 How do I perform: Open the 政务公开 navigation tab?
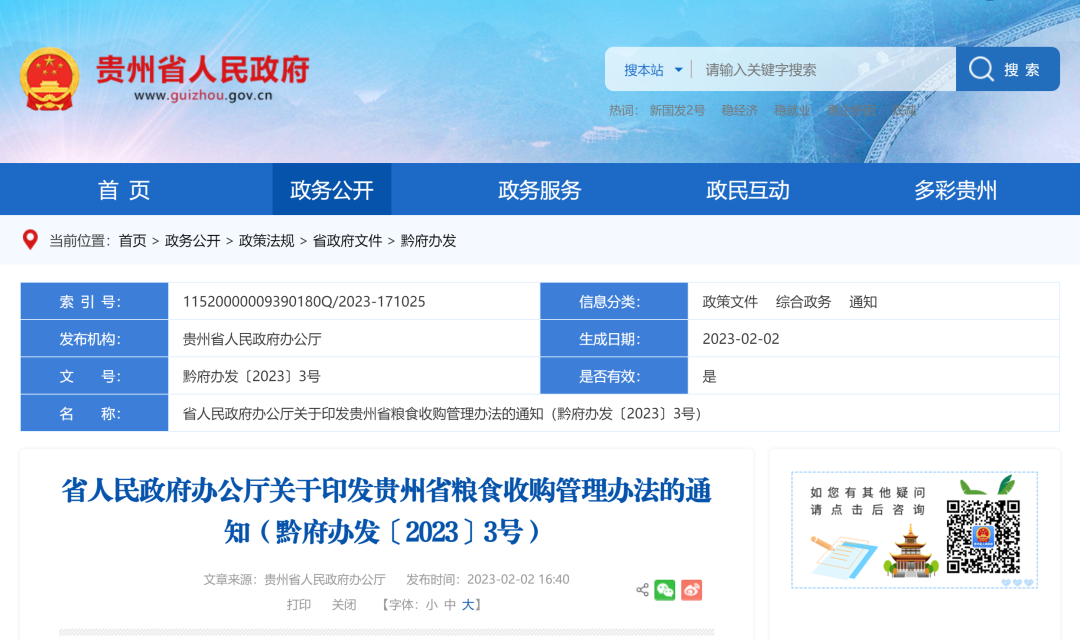tap(332, 190)
